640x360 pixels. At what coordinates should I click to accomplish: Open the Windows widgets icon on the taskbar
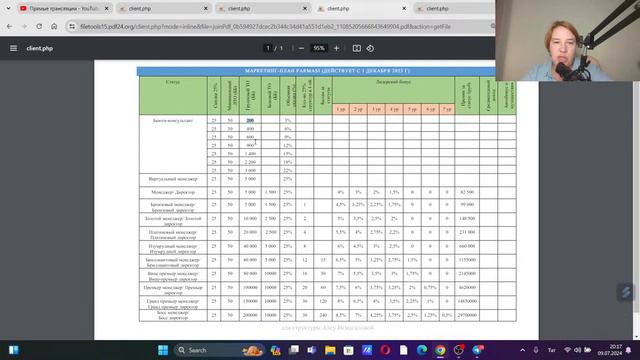coord(13,350)
